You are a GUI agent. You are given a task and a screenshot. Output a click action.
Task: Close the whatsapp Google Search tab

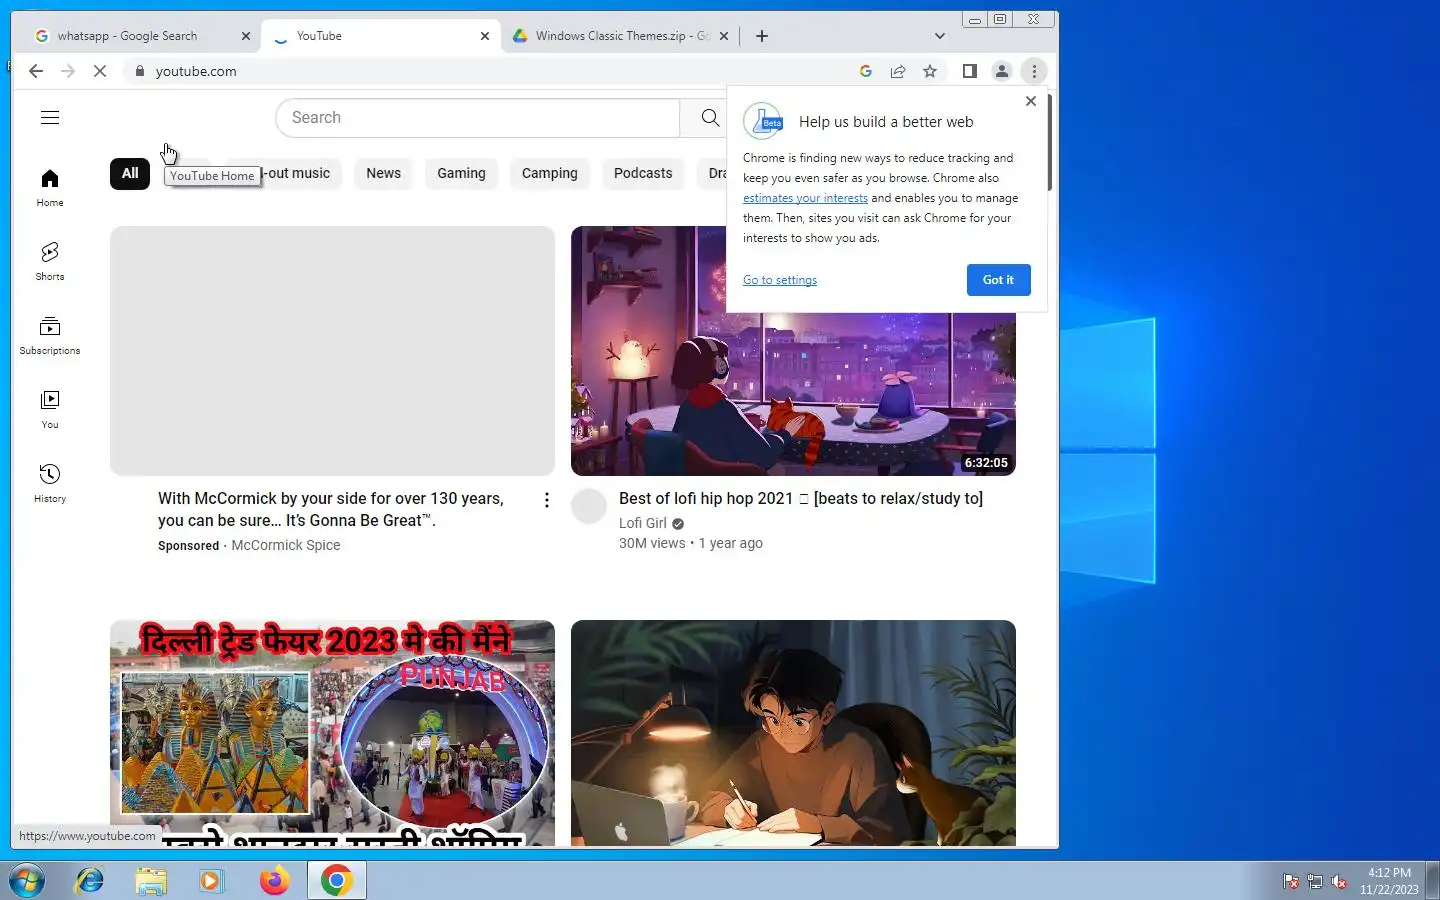[246, 36]
